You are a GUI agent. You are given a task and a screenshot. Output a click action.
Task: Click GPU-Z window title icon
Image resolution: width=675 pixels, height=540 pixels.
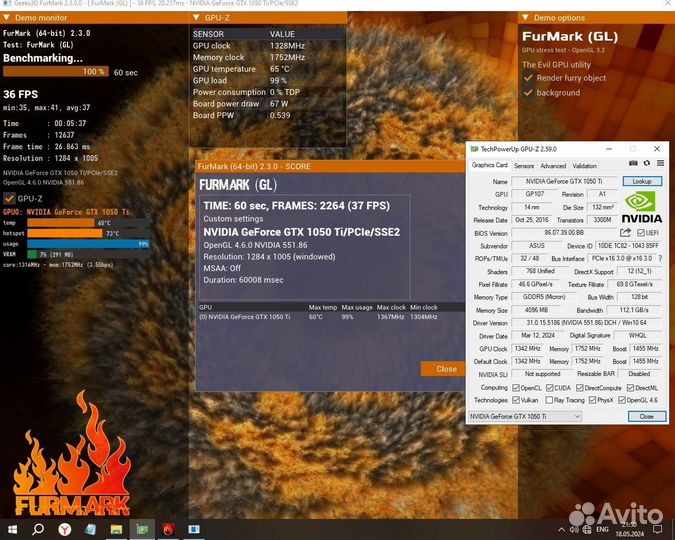[474, 149]
